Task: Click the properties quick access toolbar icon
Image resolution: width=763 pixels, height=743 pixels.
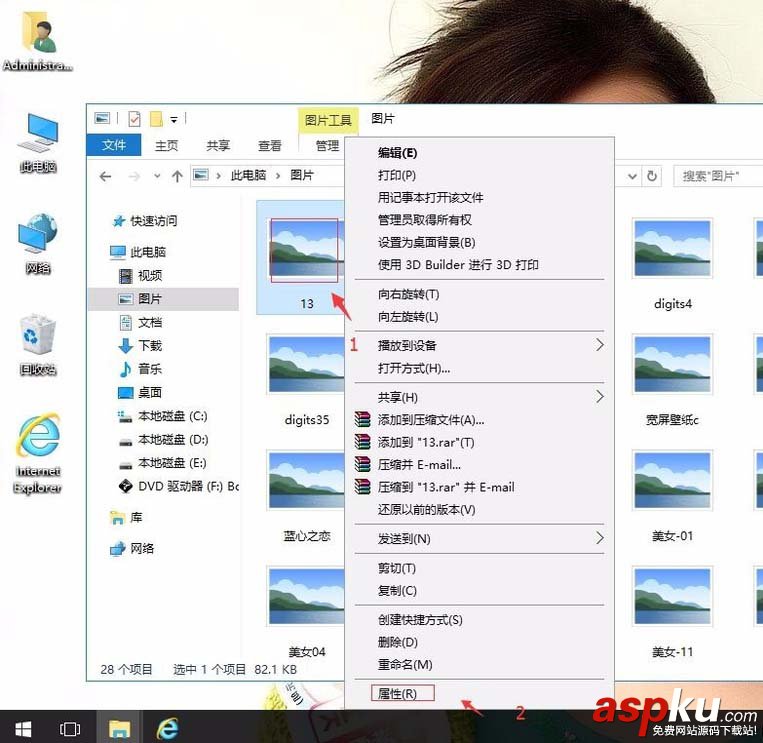Action: pyautogui.click(x=134, y=119)
